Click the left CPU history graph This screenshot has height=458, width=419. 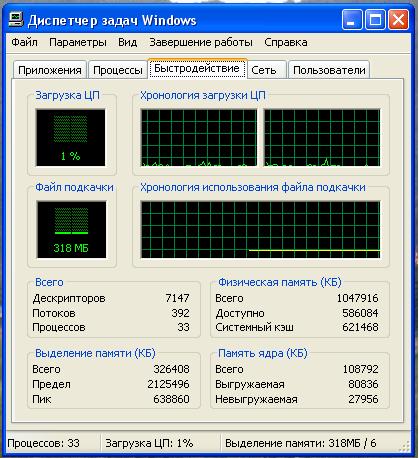(x=199, y=137)
